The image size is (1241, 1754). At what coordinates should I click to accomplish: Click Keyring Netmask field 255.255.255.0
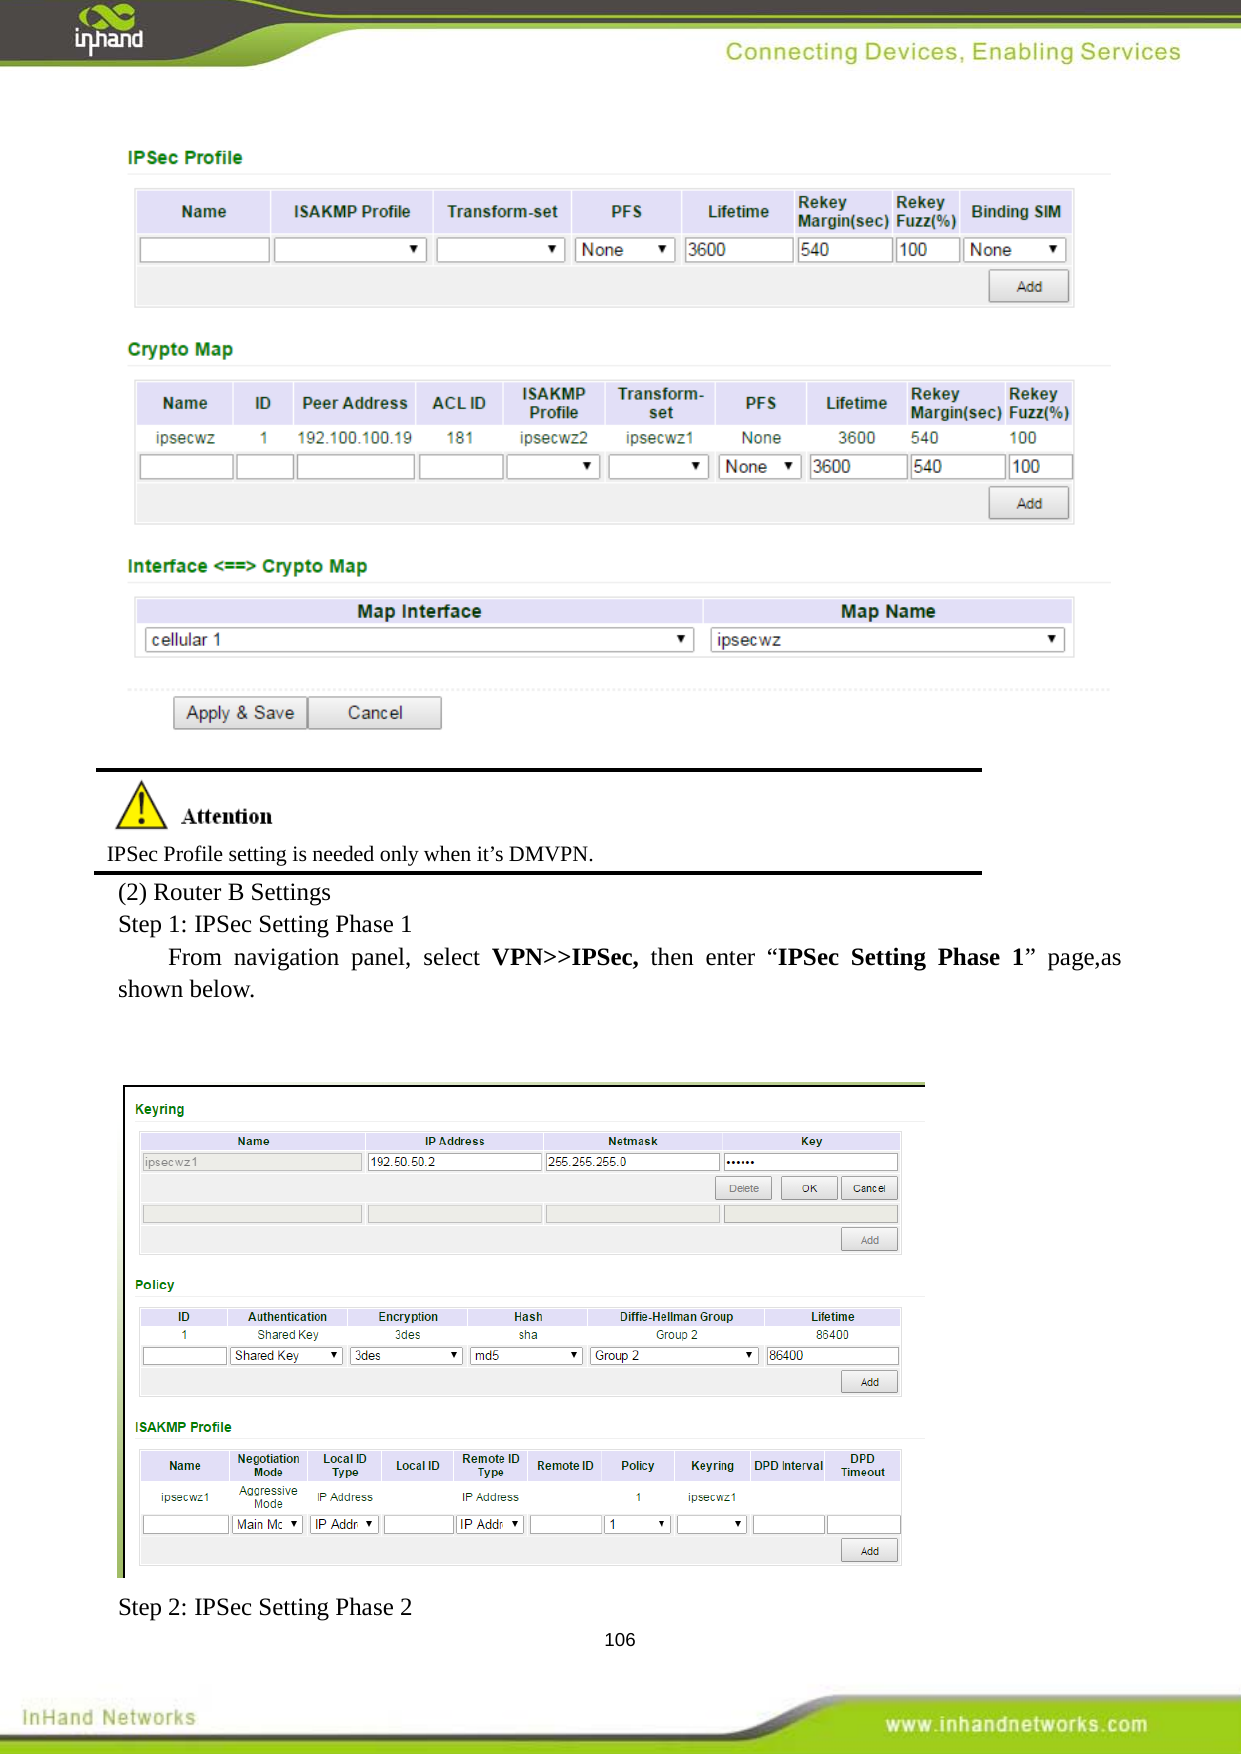[632, 1161]
